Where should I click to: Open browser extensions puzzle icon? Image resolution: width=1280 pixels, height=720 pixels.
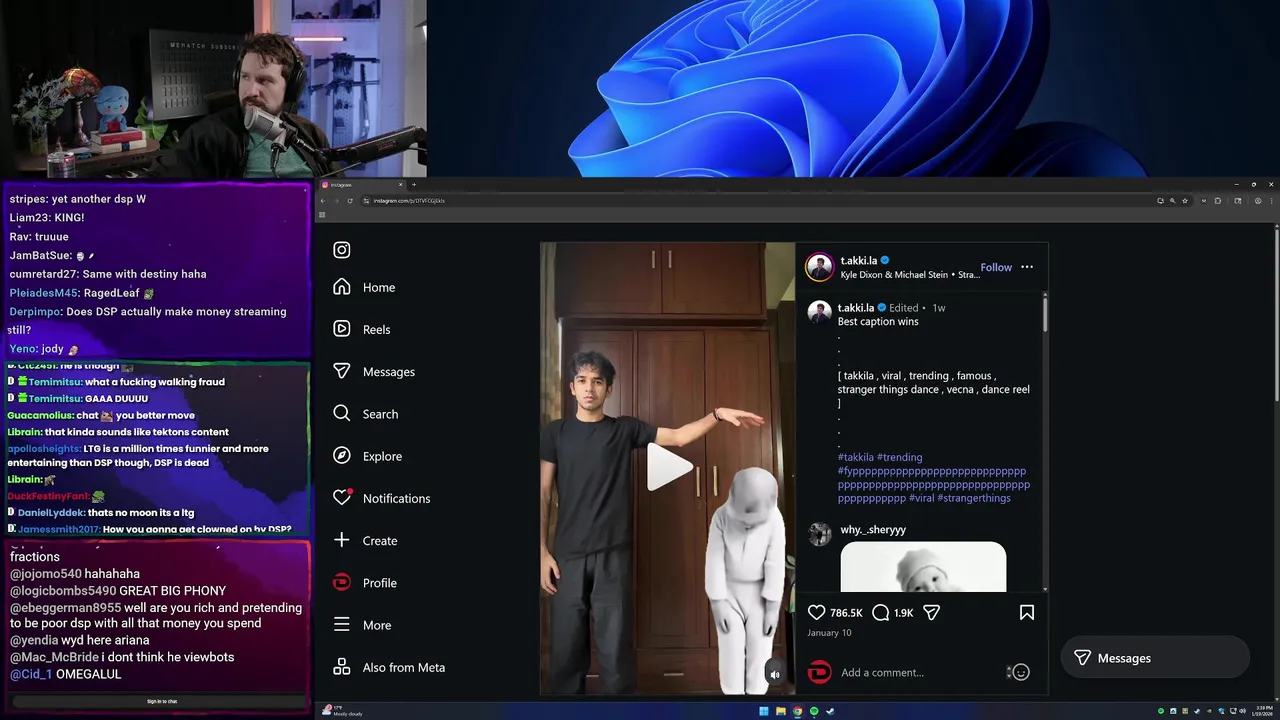tap(1217, 201)
